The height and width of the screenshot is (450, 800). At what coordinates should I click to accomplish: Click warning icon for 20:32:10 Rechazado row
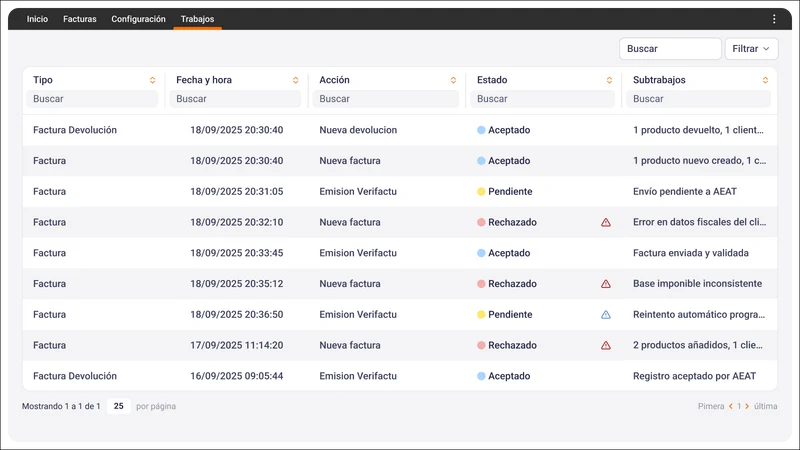[606, 222]
